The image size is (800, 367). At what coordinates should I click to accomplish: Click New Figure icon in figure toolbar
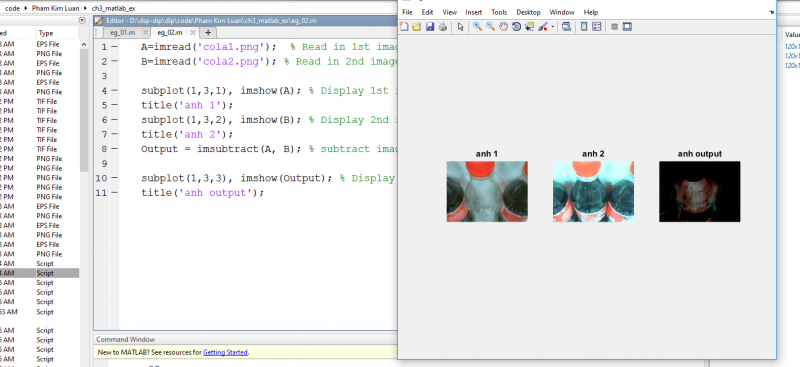coord(404,27)
